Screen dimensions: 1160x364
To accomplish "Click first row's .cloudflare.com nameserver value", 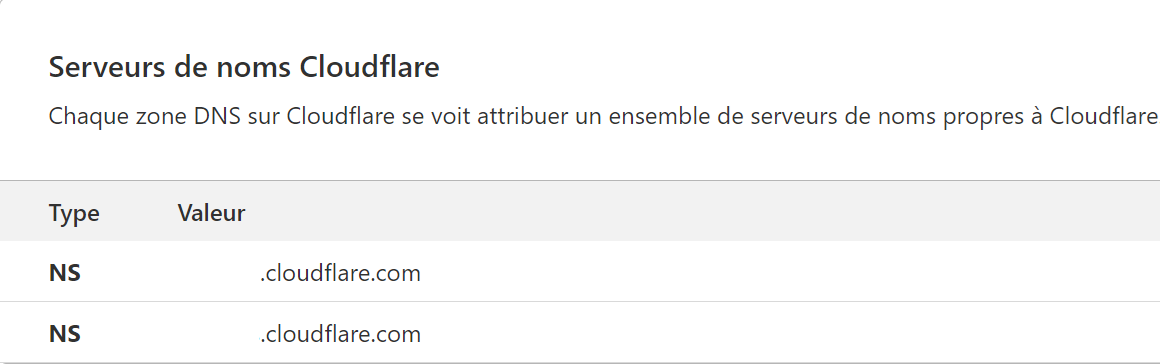I will click(340, 273).
